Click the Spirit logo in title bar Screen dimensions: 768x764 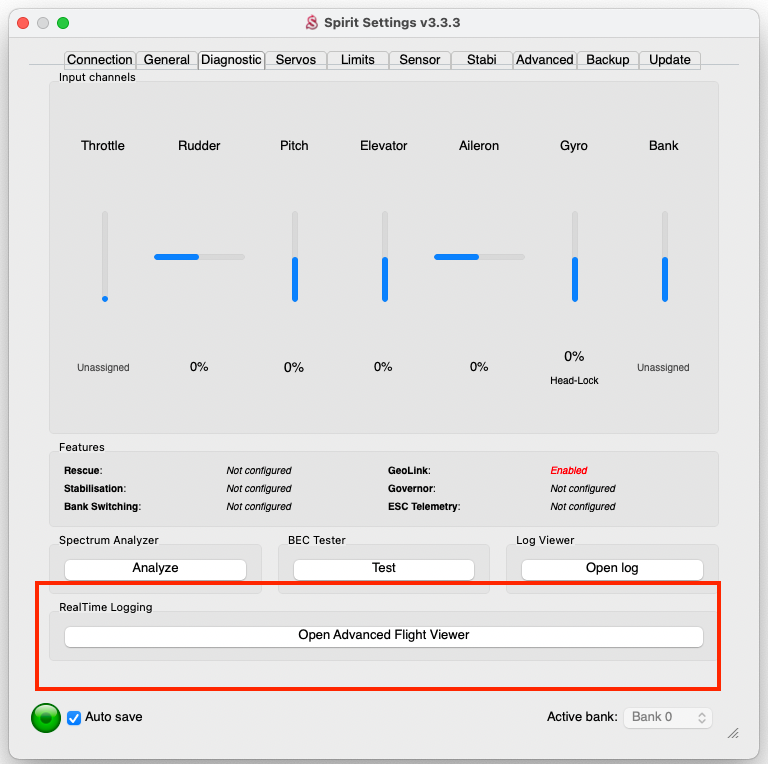[311, 22]
